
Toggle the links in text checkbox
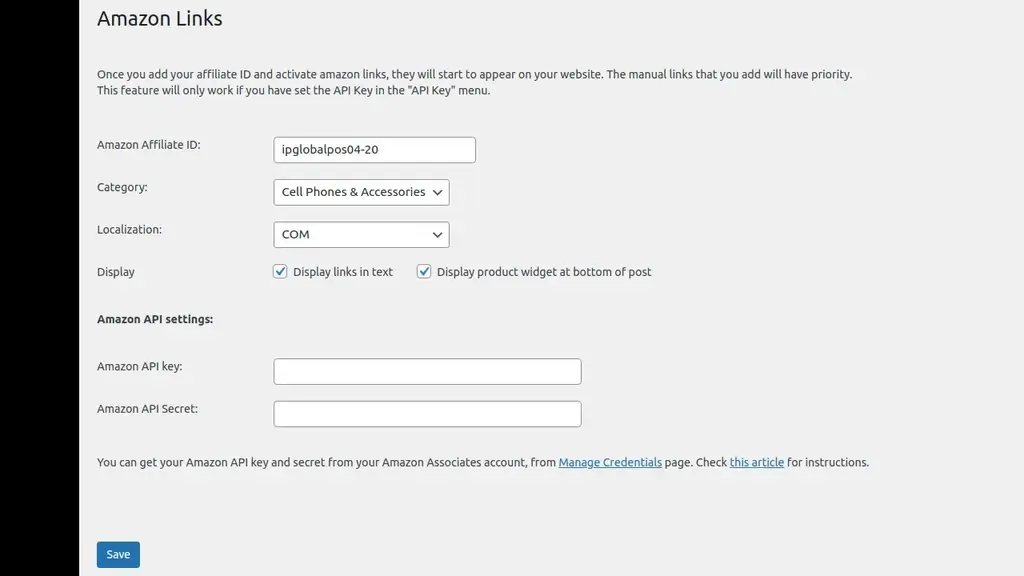click(280, 271)
